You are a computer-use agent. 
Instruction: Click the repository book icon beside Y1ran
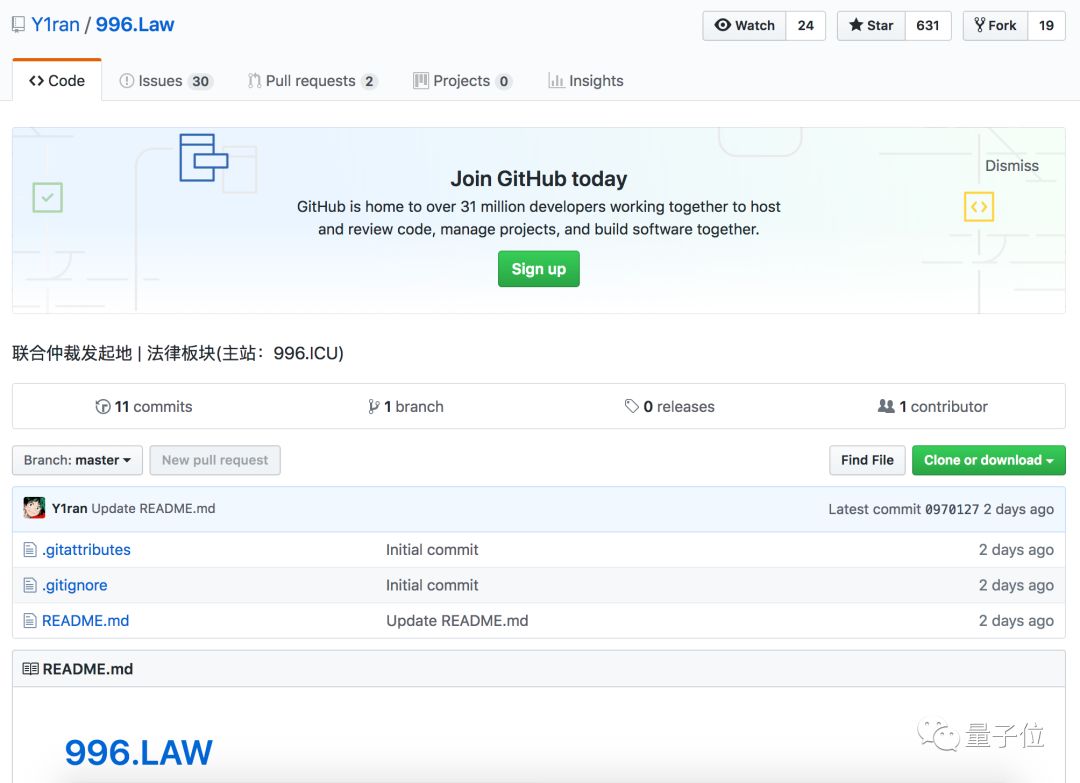19,25
